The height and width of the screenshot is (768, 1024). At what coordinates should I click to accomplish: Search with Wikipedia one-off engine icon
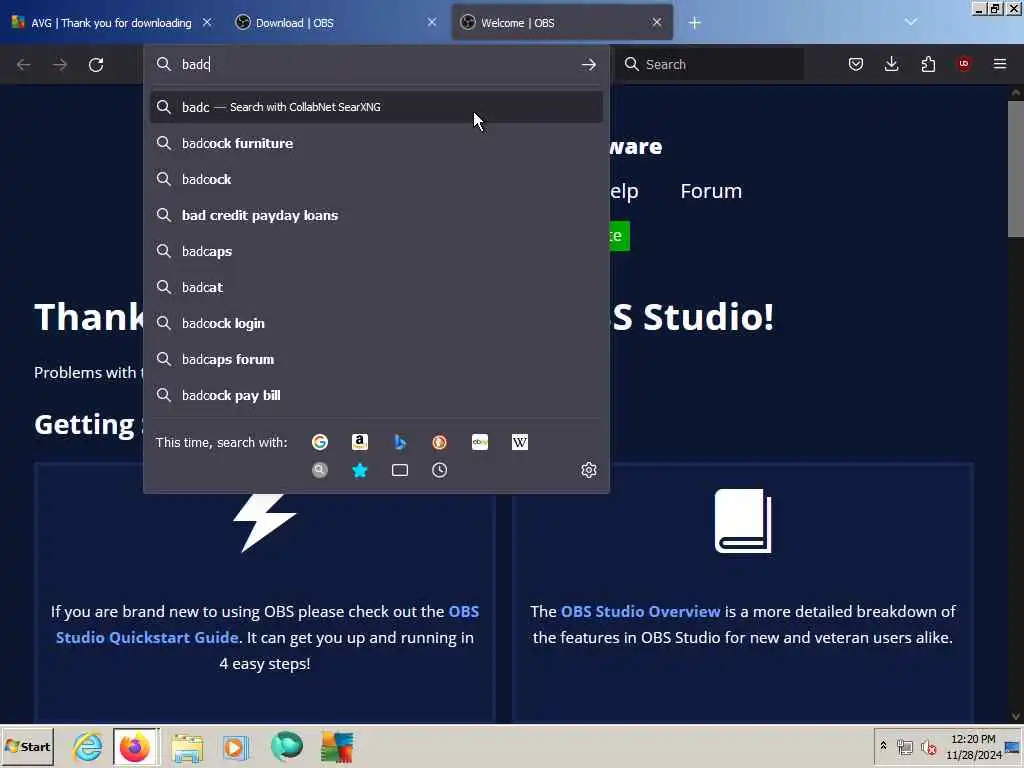520,443
